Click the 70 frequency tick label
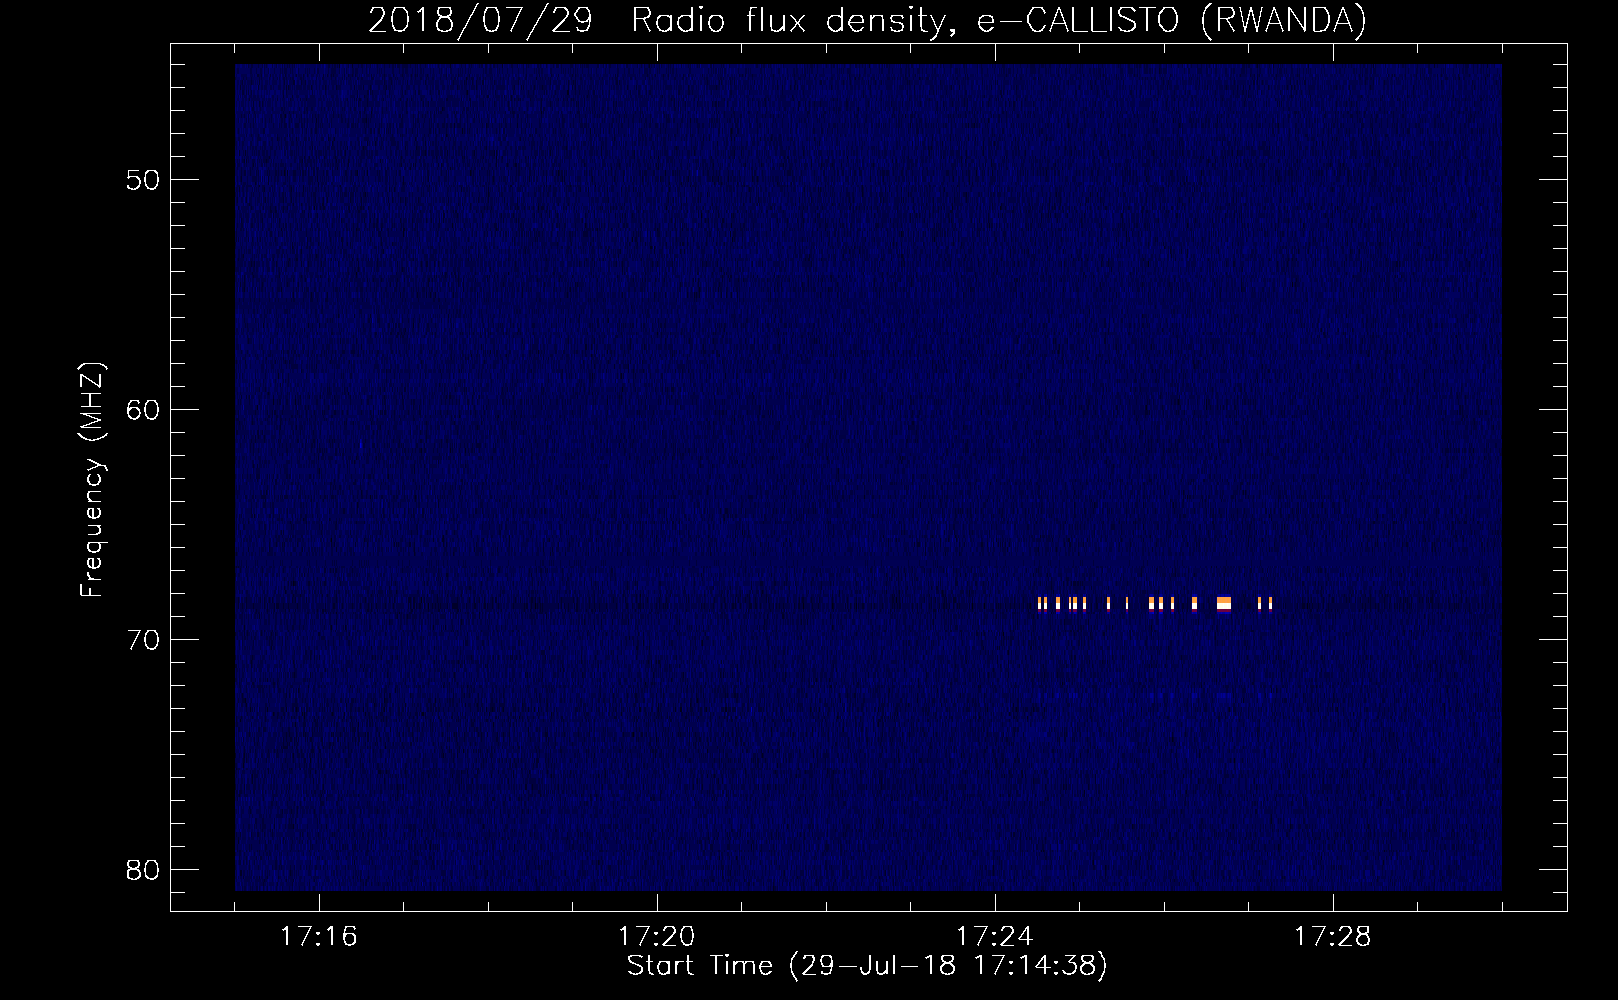1618x1000 pixels. pyautogui.click(x=143, y=640)
